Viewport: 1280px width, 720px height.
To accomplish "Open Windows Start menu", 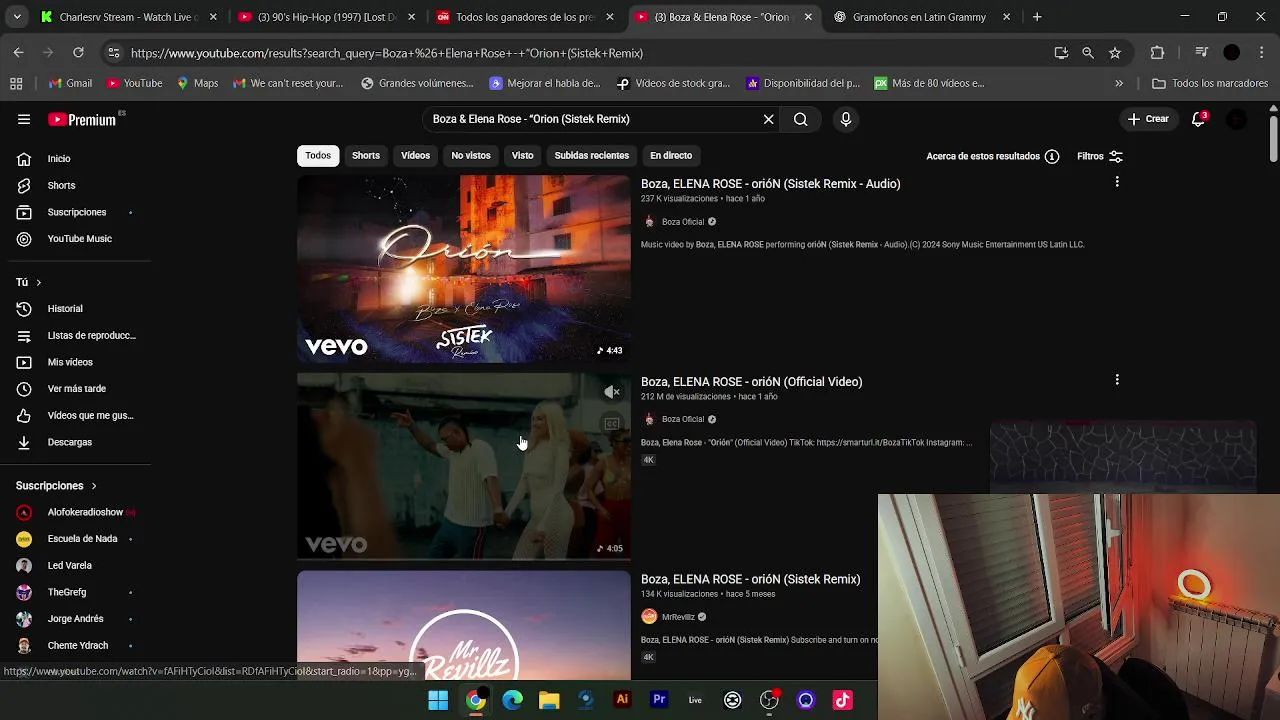I will coord(438,700).
